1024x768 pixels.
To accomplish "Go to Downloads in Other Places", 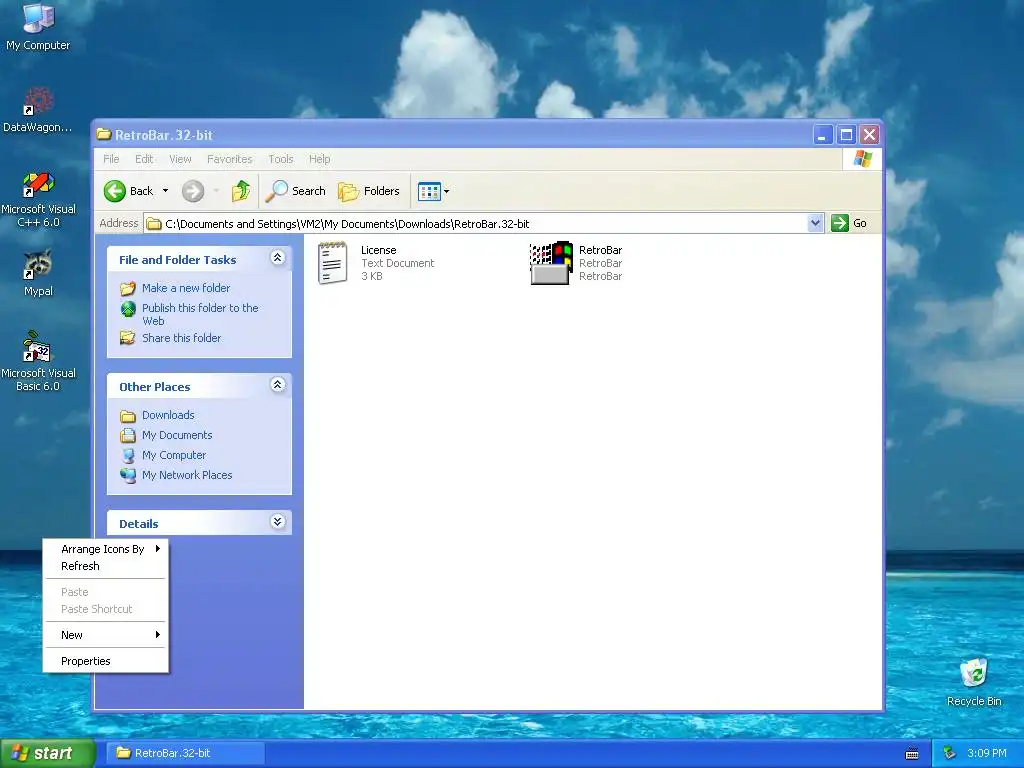I will [x=168, y=415].
